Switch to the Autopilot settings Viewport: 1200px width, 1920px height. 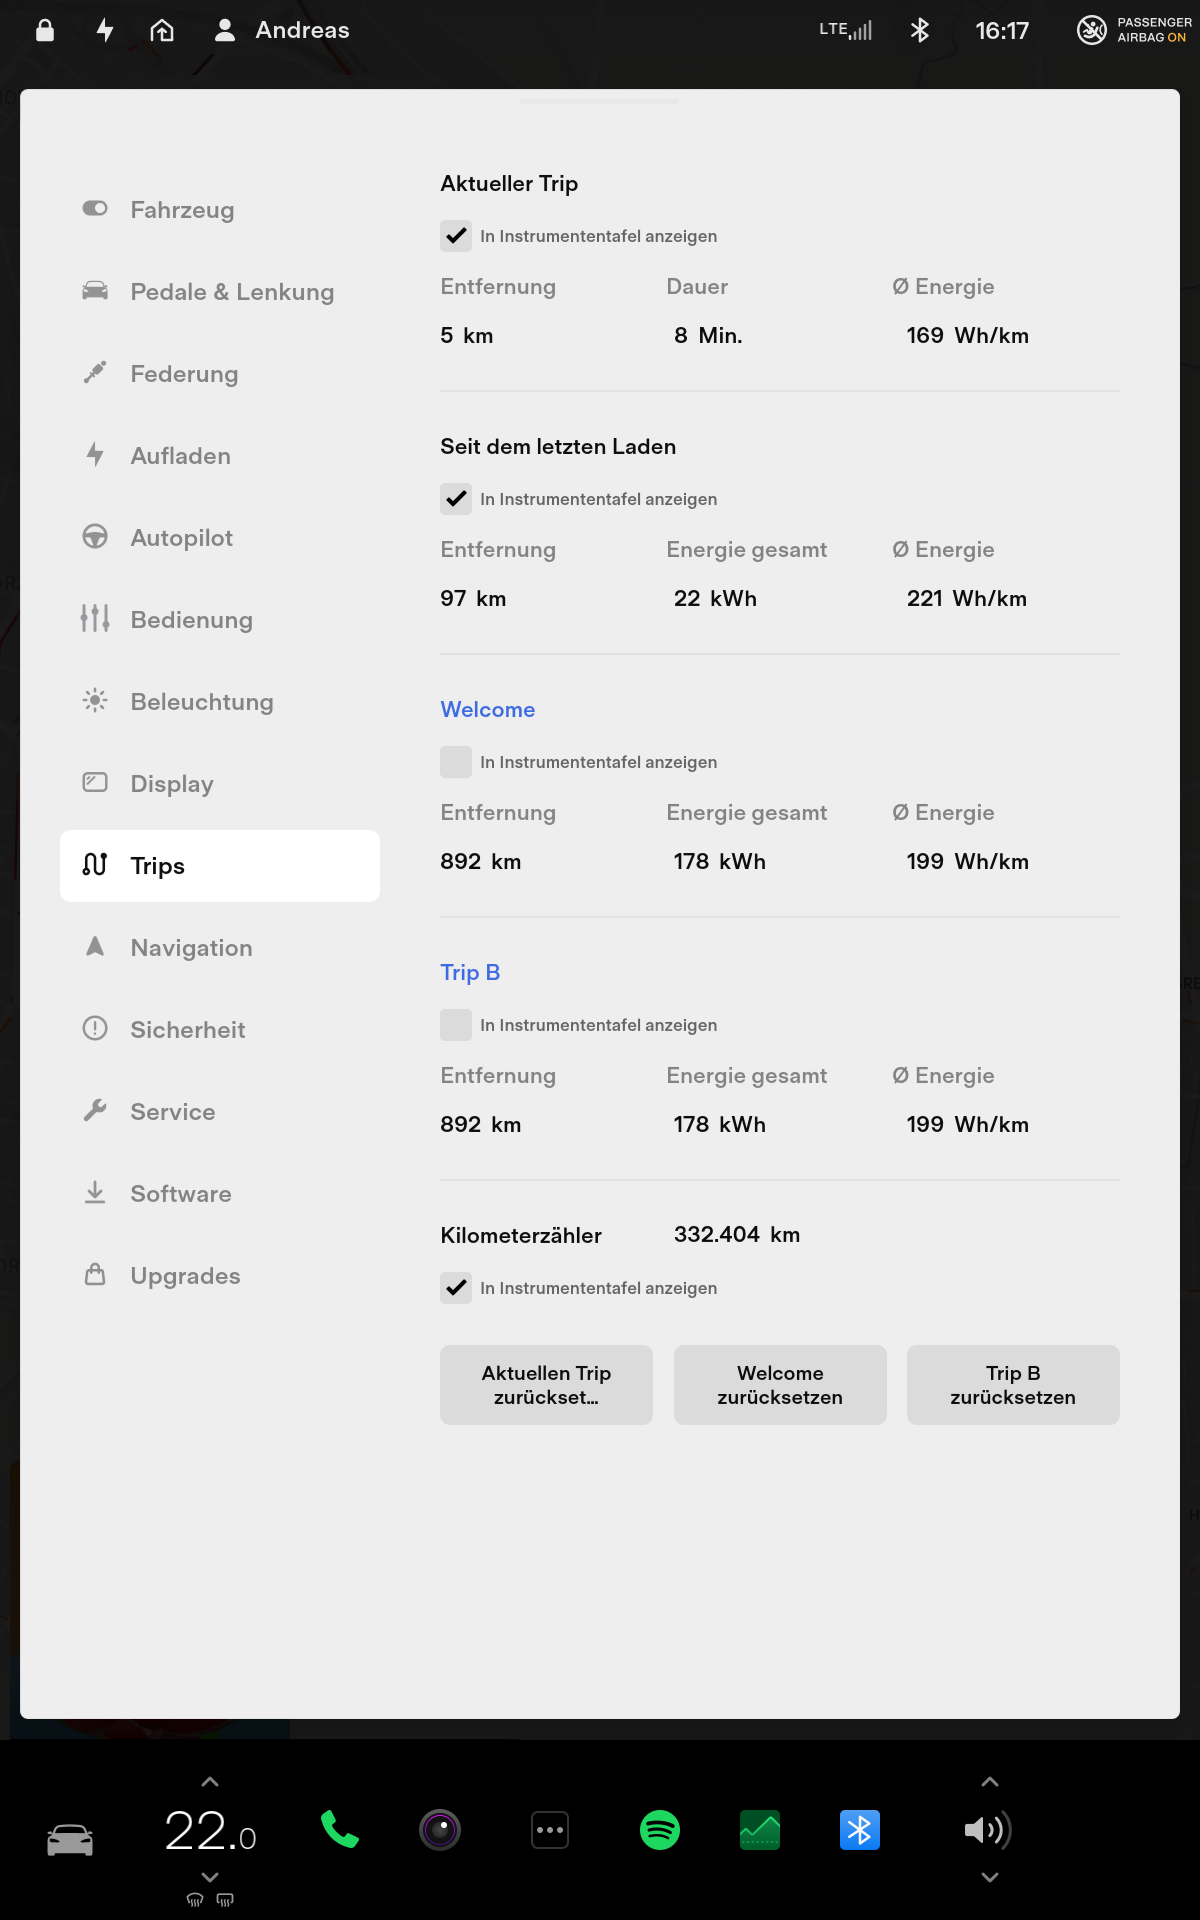(181, 538)
